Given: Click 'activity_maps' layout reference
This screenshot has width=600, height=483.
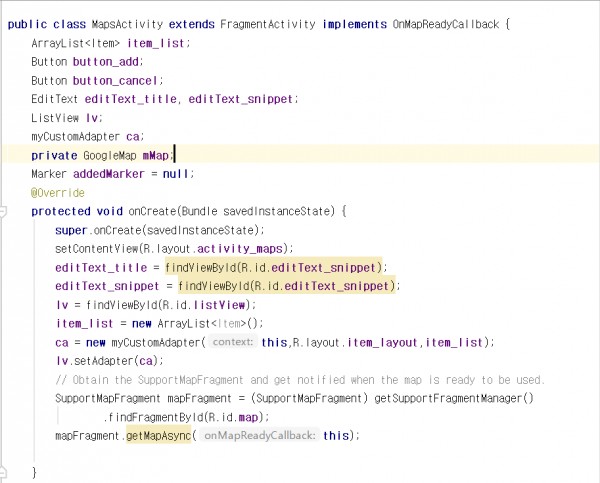Looking at the screenshot, I should click(240, 249).
